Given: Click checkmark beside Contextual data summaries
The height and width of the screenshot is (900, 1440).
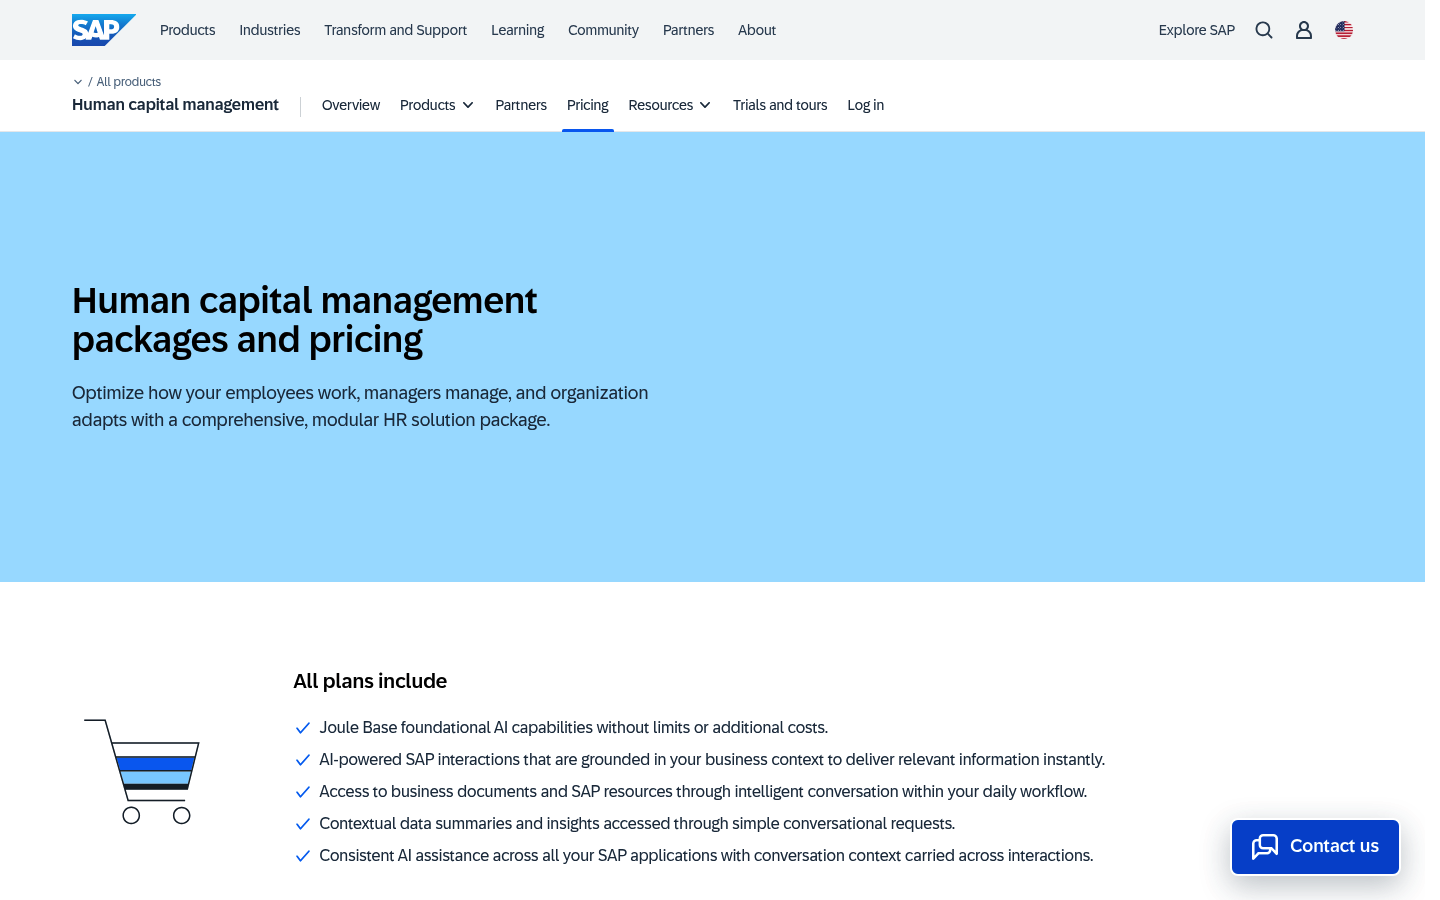Looking at the screenshot, I should [x=303, y=824].
